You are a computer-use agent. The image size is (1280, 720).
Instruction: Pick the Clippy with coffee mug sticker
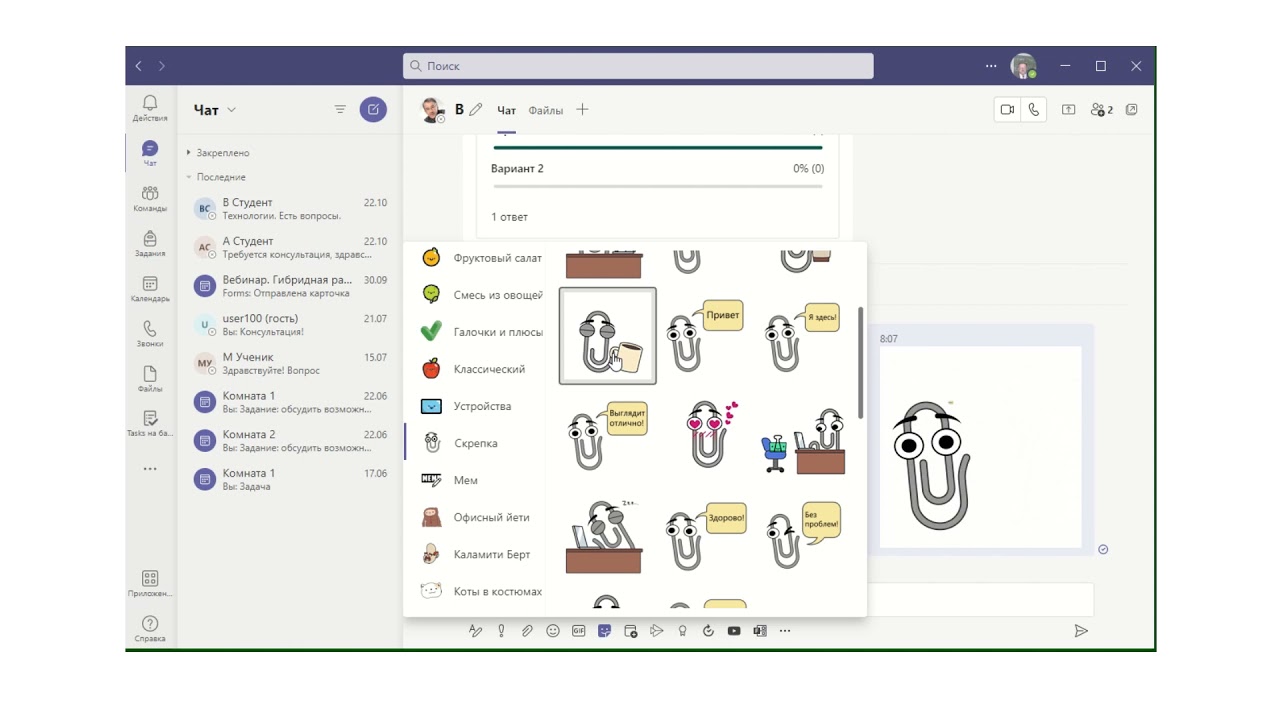tap(607, 336)
